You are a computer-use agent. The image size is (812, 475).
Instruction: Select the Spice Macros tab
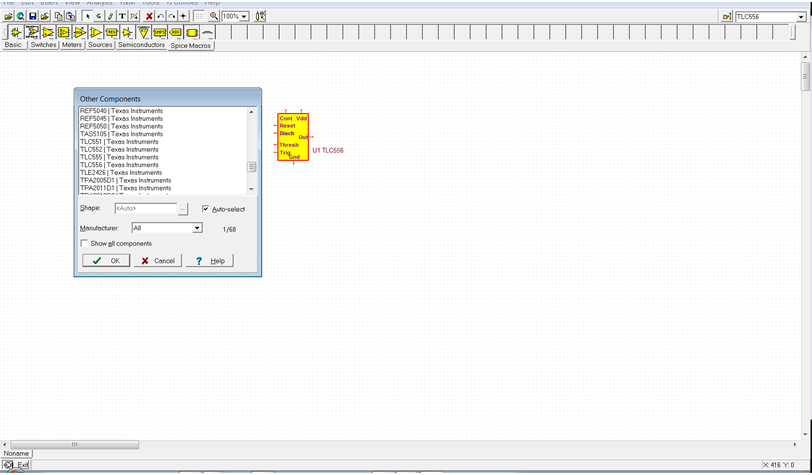click(191, 46)
